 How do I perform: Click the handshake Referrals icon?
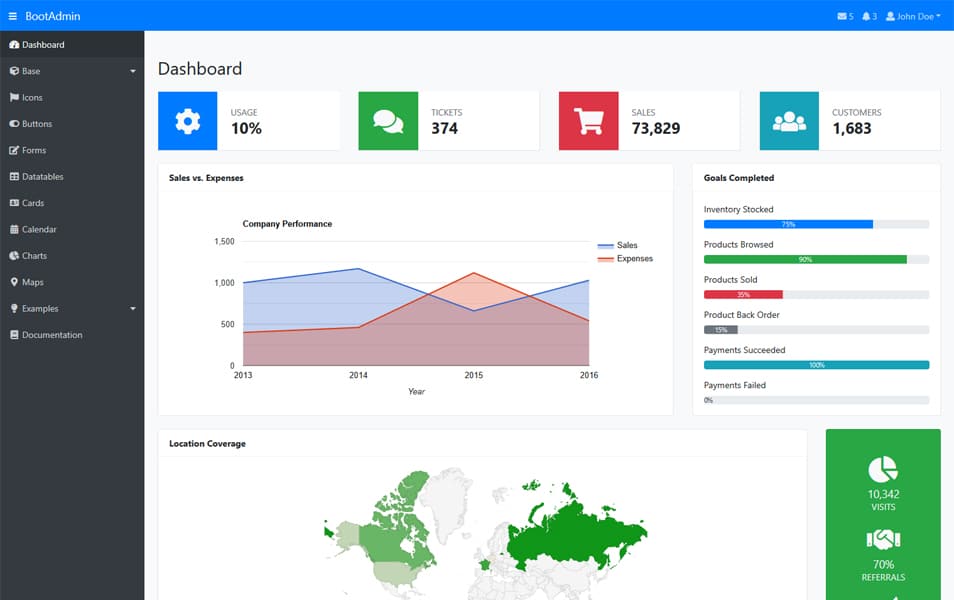[x=883, y=540]
